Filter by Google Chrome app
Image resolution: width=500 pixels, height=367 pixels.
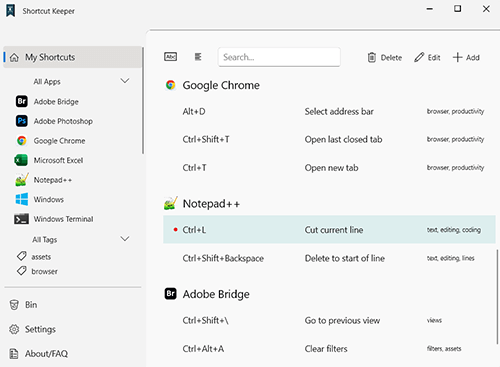[59, 141]
